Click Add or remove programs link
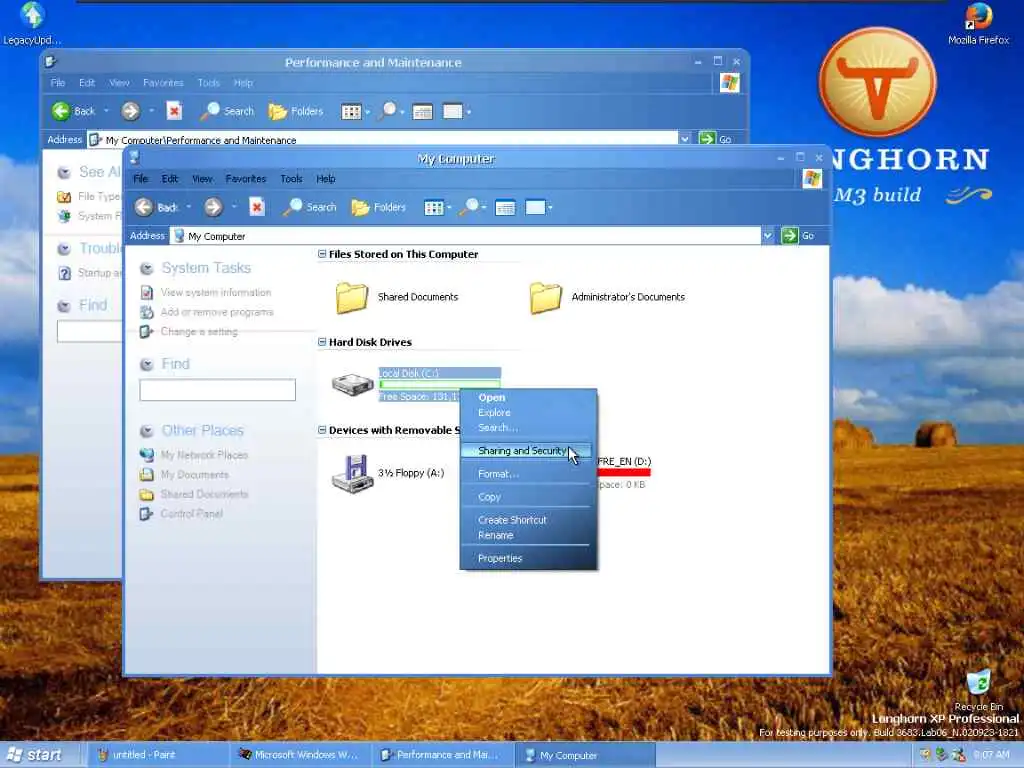The image size is (1024, 768). pos(217,312)
